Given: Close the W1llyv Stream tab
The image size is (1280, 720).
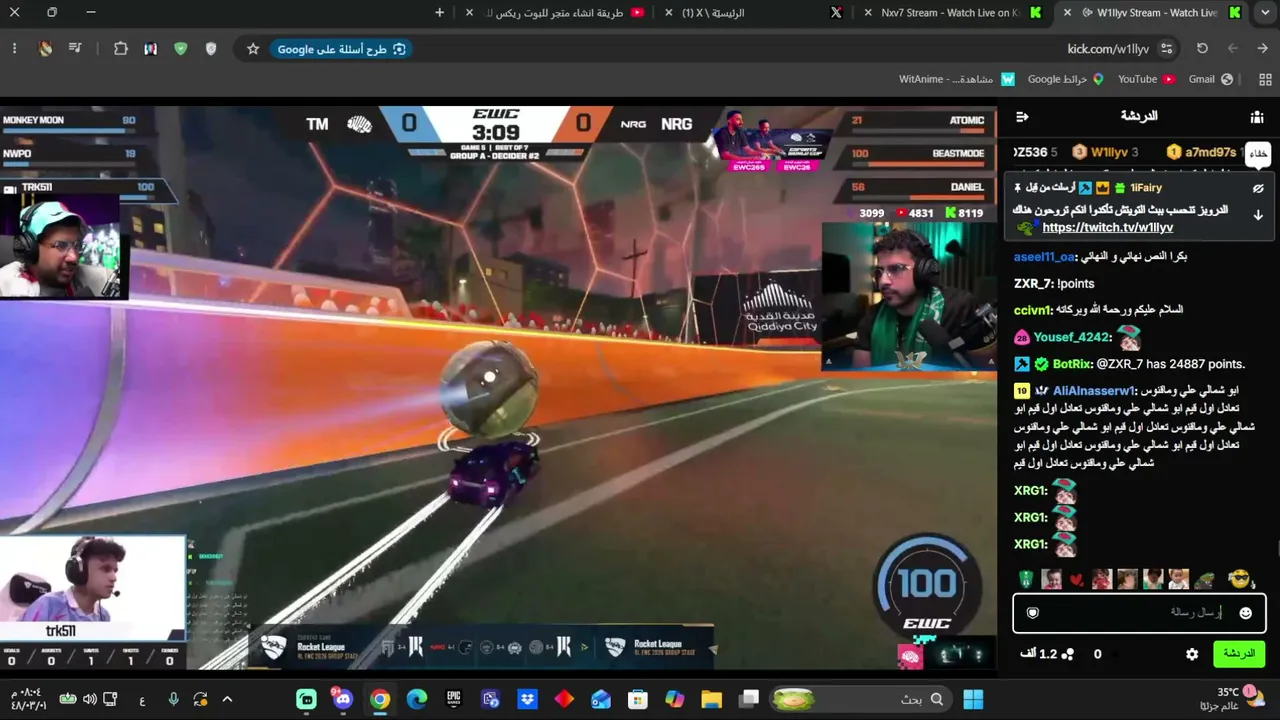Looking at the screenshot, I should (1067, 13).
